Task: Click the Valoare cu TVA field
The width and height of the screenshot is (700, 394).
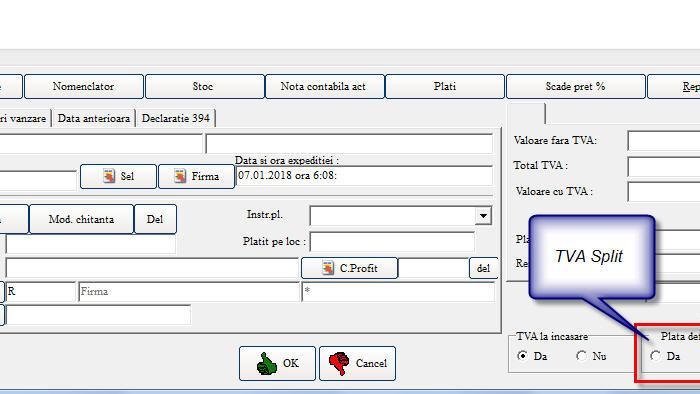Action: (664, 192)
